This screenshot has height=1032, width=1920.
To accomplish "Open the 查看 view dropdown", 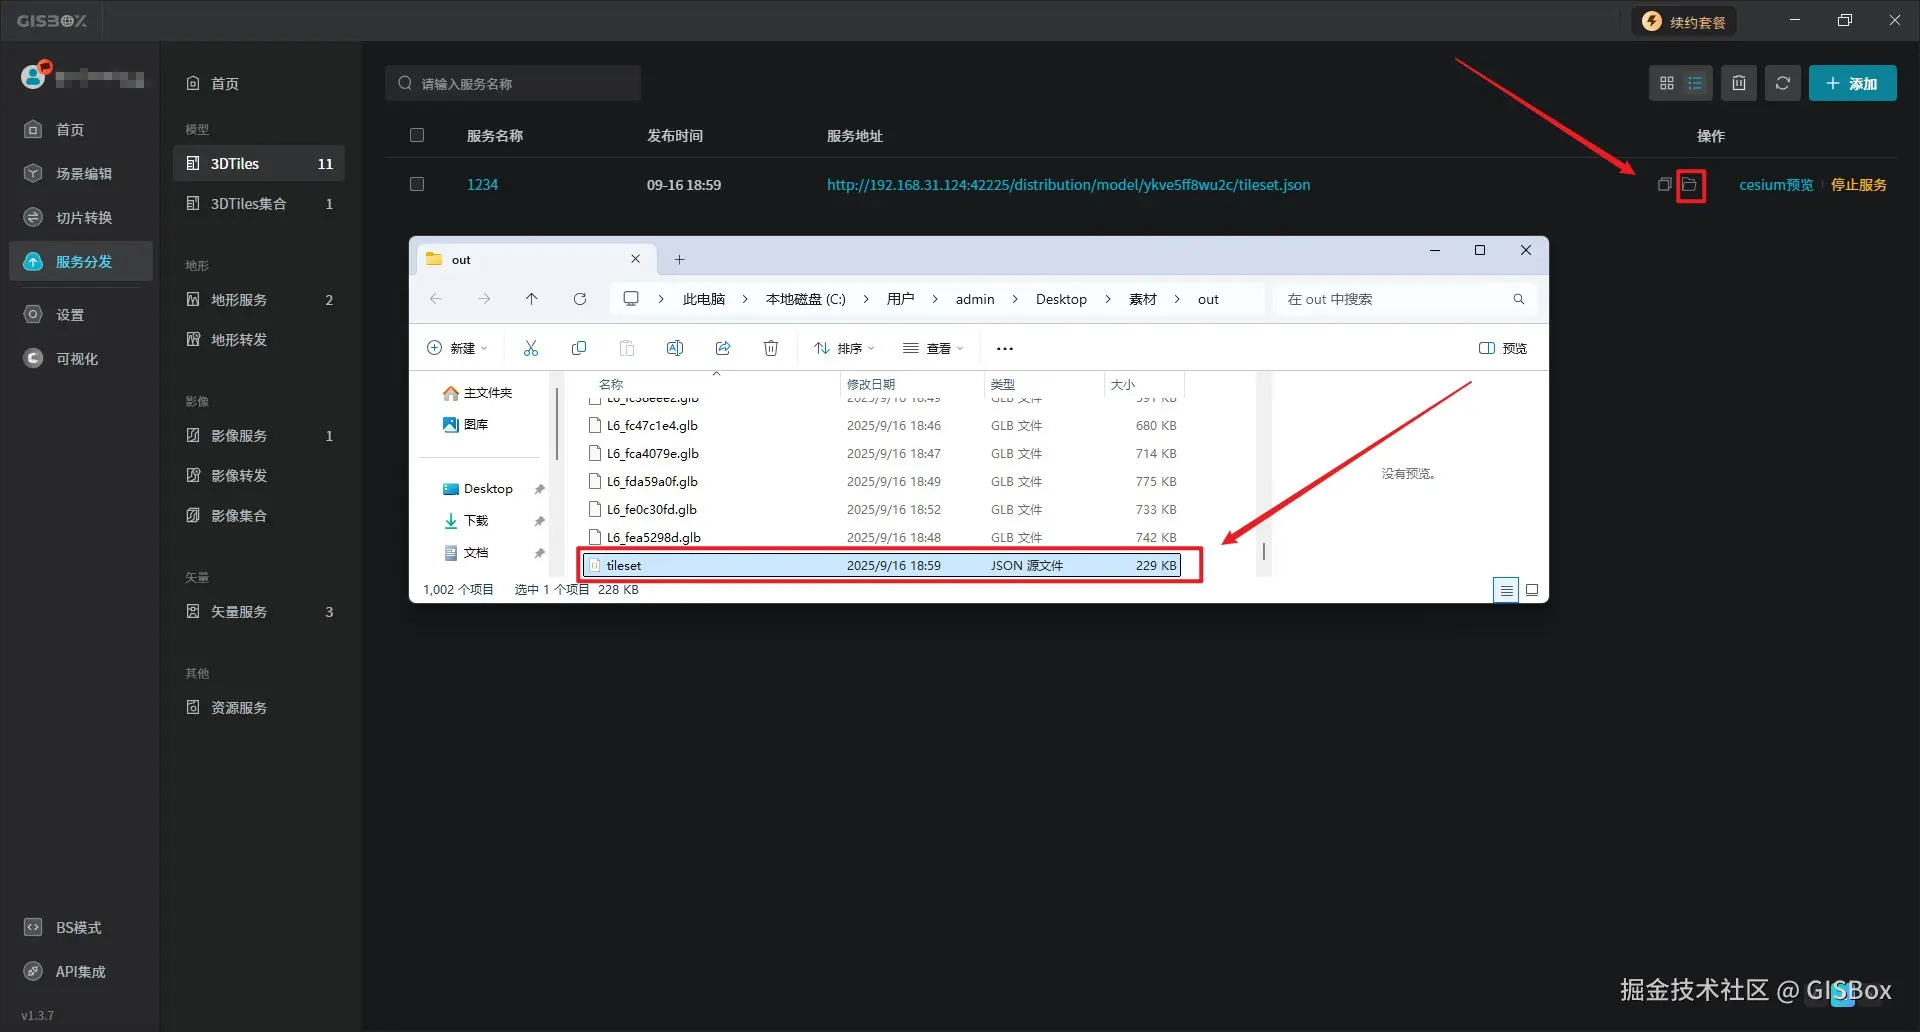I will [933, 349].
